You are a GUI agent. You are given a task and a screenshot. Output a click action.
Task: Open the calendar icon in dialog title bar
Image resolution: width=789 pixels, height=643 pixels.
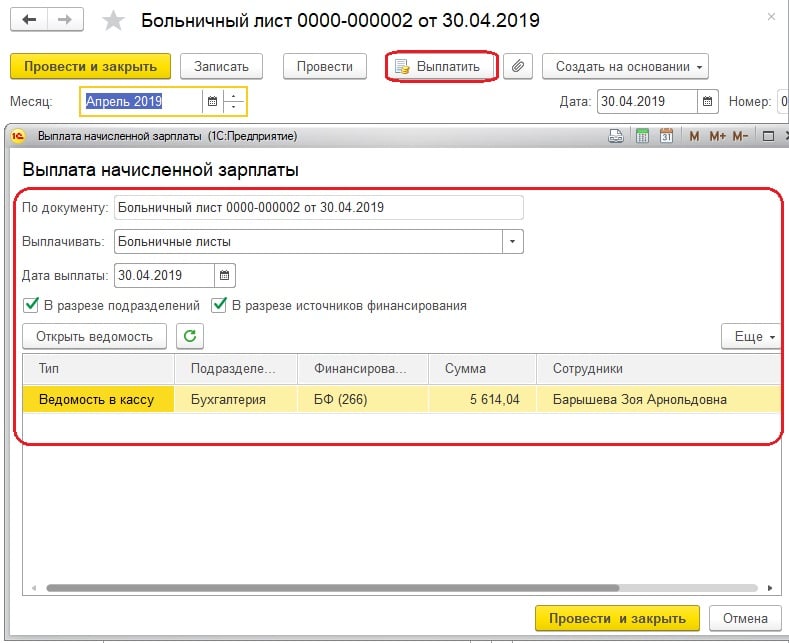[666, 136]
